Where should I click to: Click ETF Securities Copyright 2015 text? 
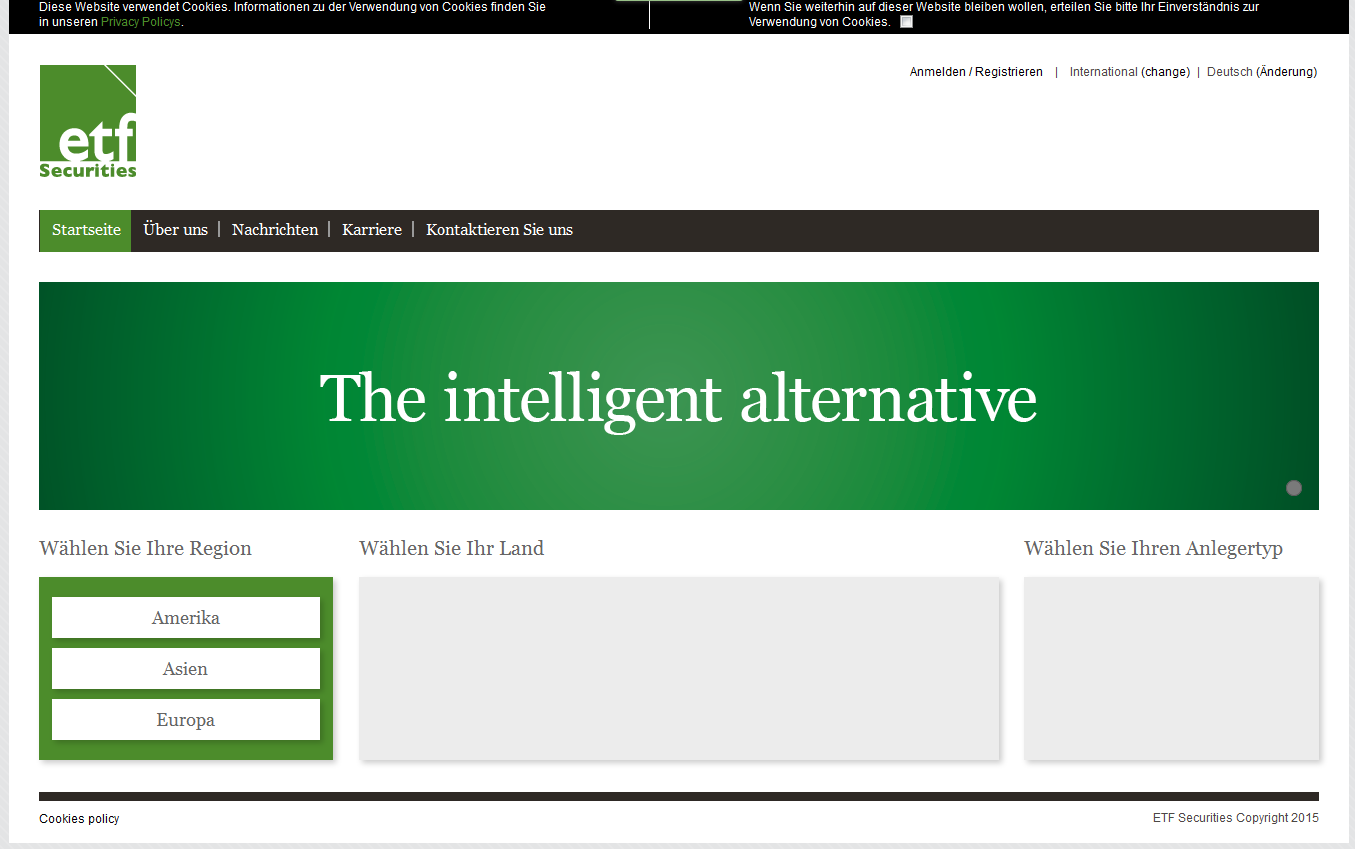point(1236,818)
